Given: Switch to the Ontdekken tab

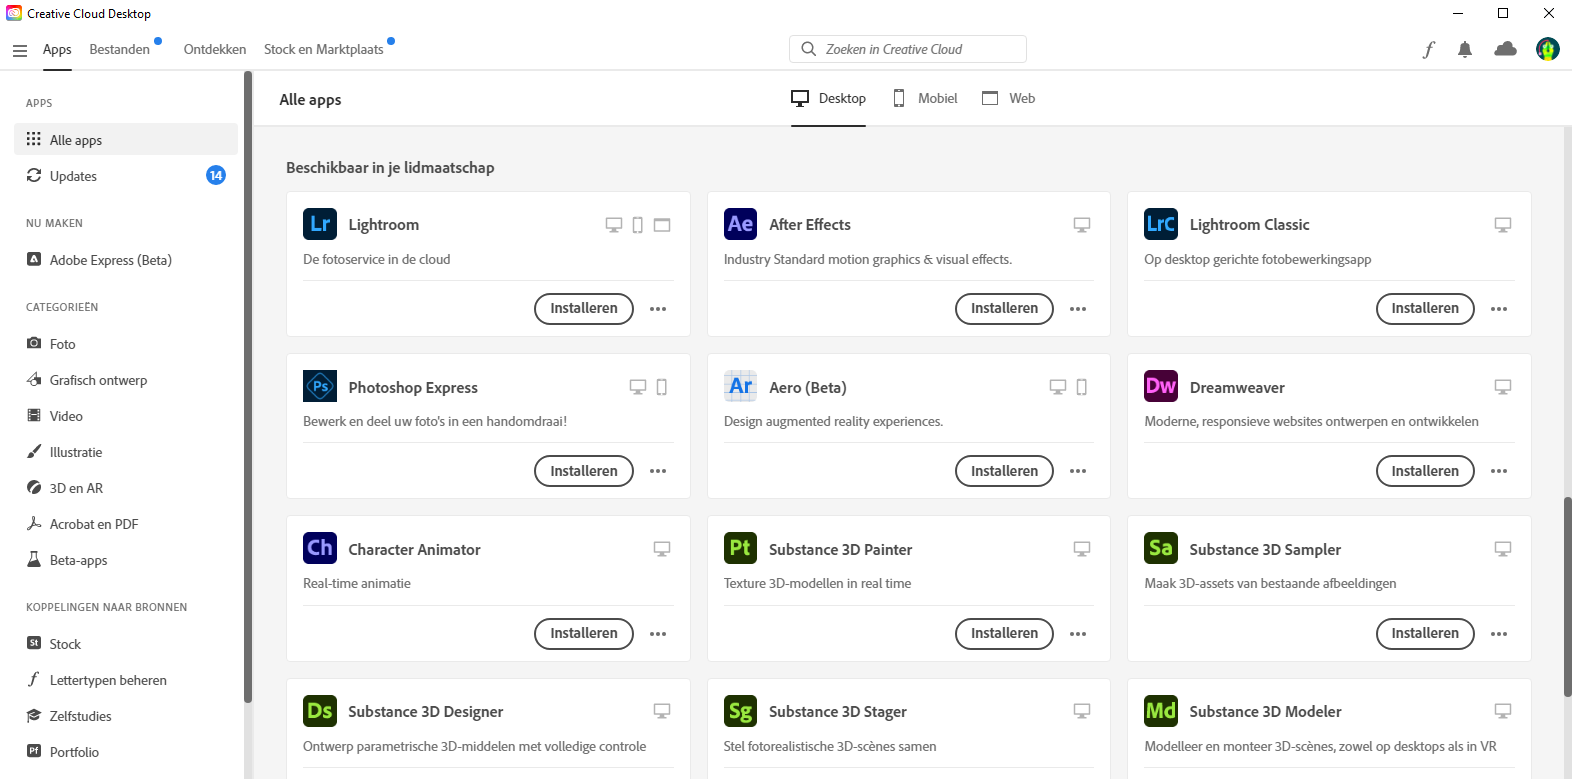Looking at the screenshot, I should click(x=215, y=49).
